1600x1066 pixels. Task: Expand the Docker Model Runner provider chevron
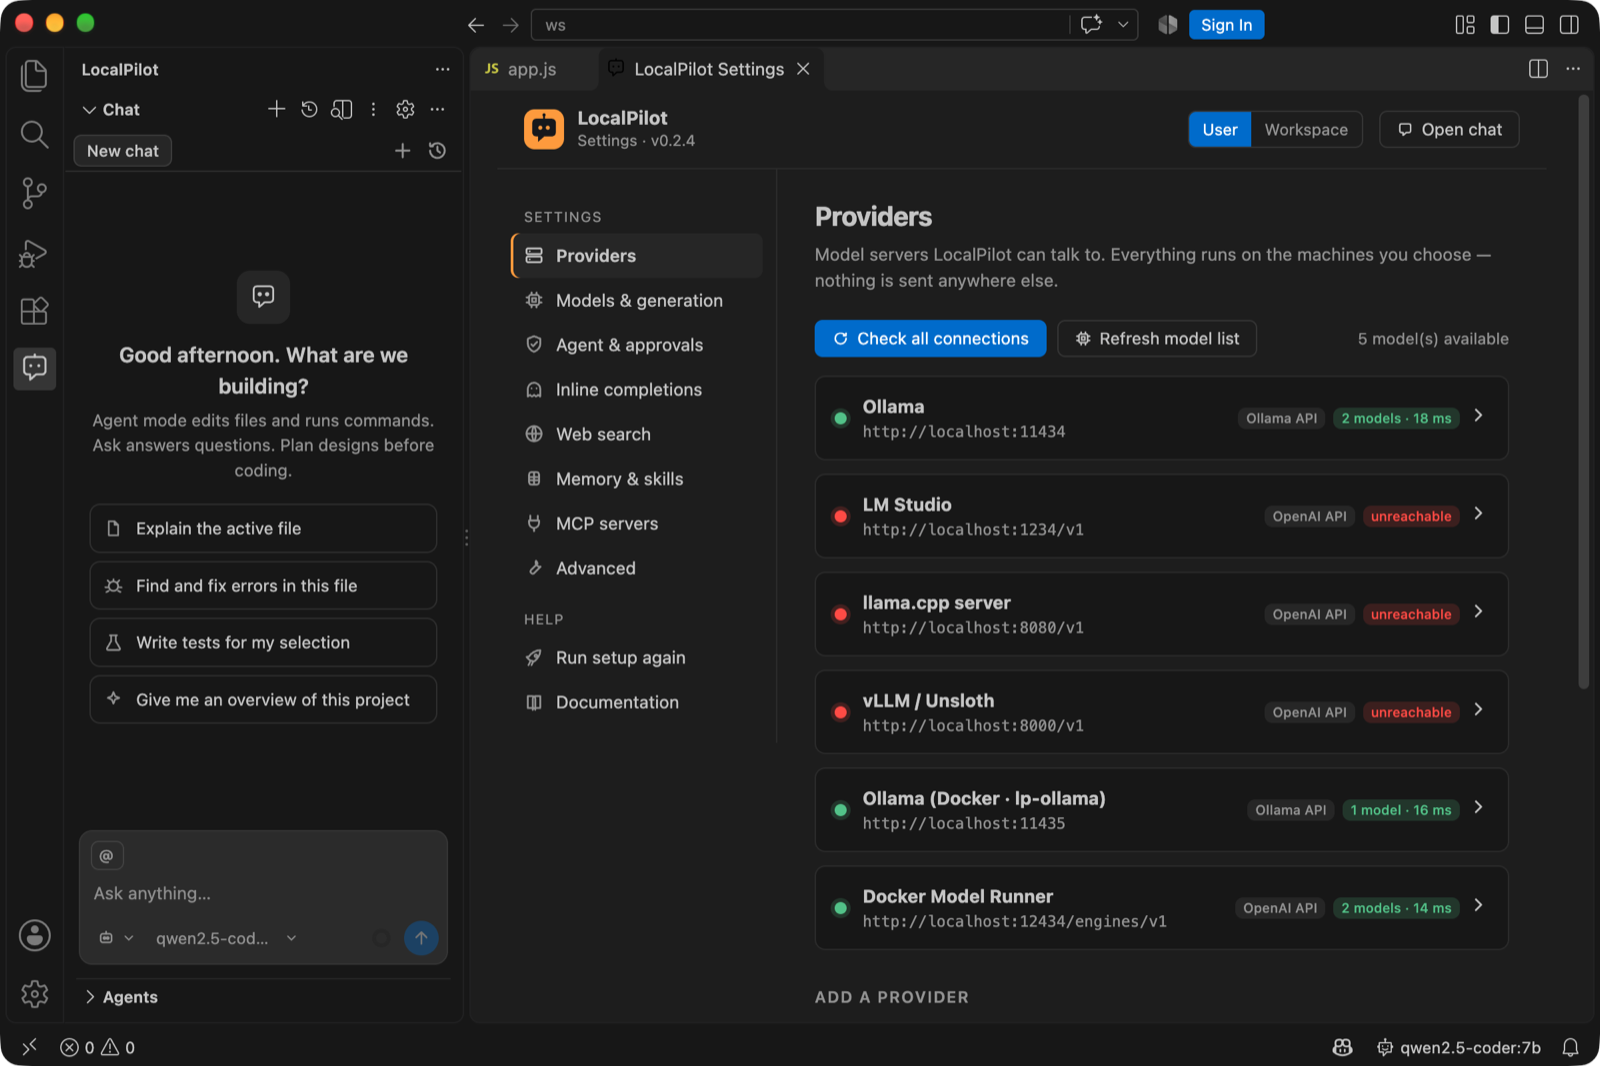[x=1478, y=906]
